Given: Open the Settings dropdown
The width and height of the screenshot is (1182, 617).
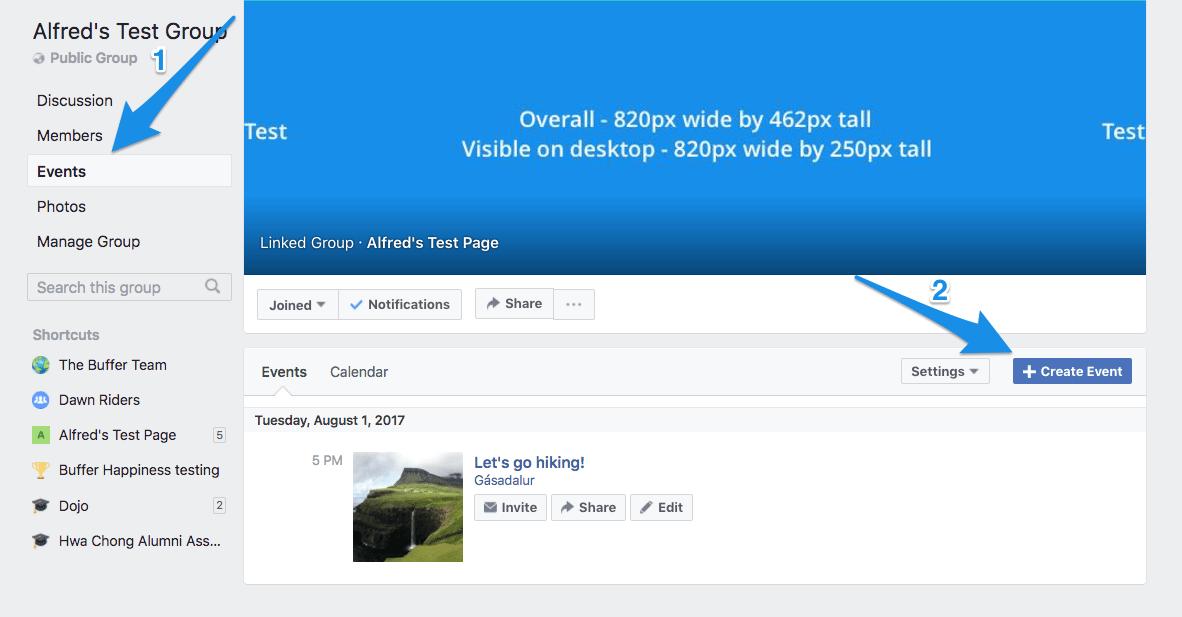Looking at the screenshot, I should pyautogui.click(x=944, y=371).
